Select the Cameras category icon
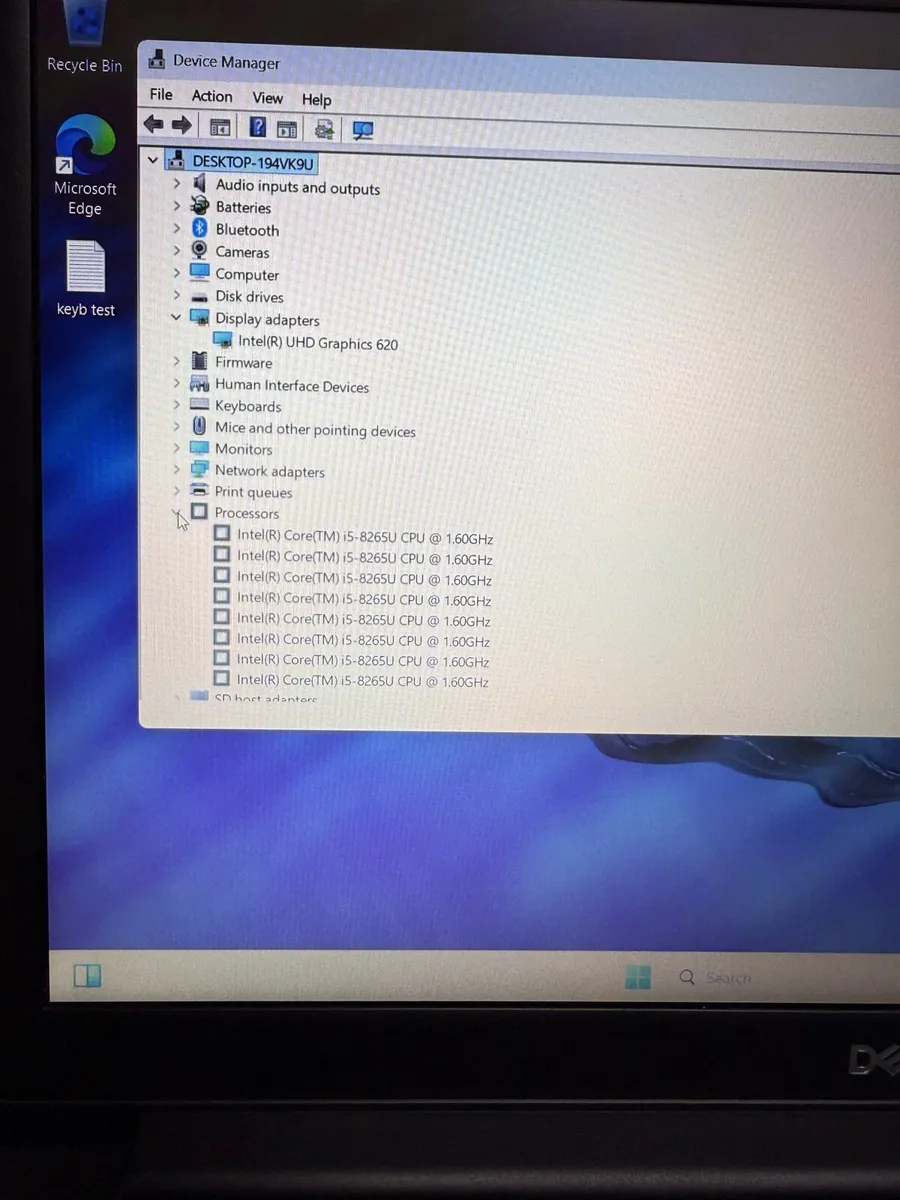 (199, 251)
